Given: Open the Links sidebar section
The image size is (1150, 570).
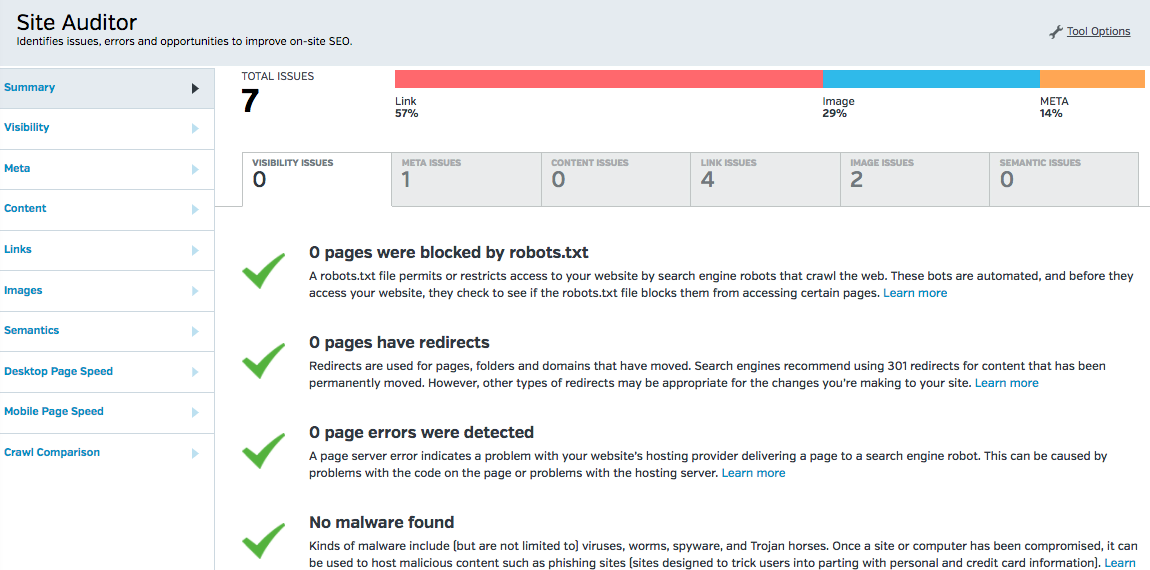Looking at the screenshot, I should click(x=107, y=250).
